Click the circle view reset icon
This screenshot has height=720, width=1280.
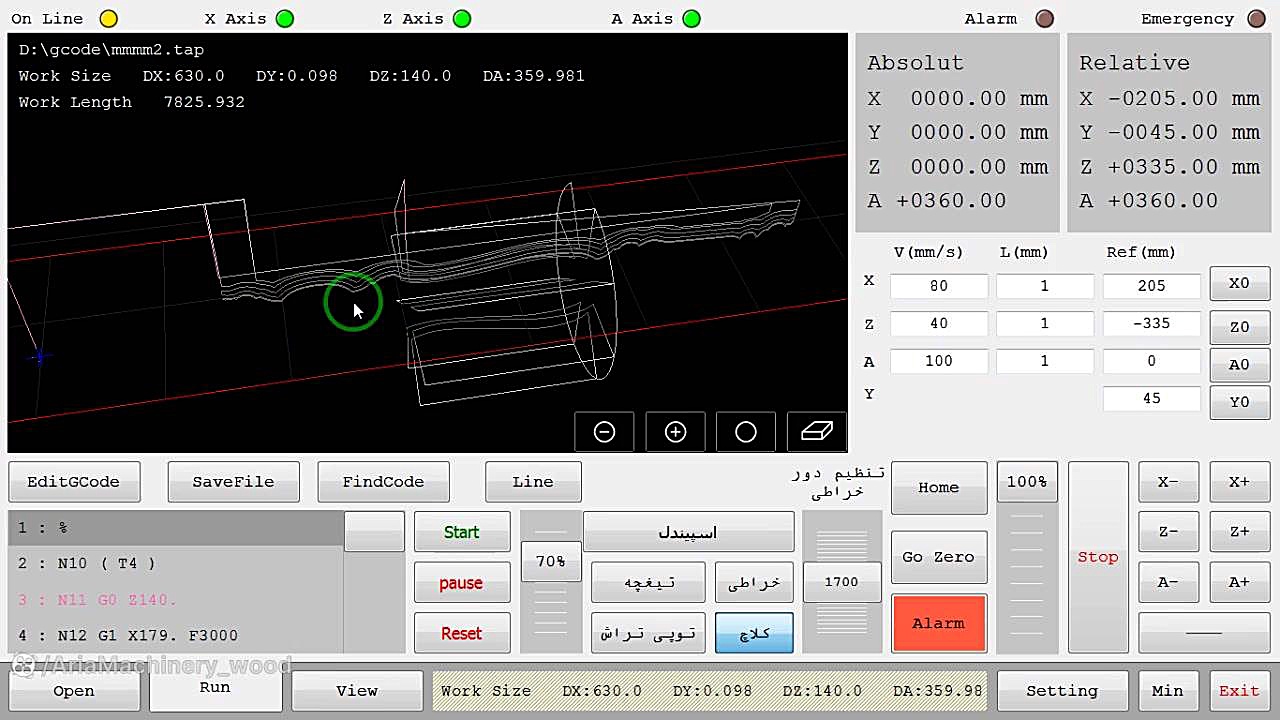coord(745,432)
